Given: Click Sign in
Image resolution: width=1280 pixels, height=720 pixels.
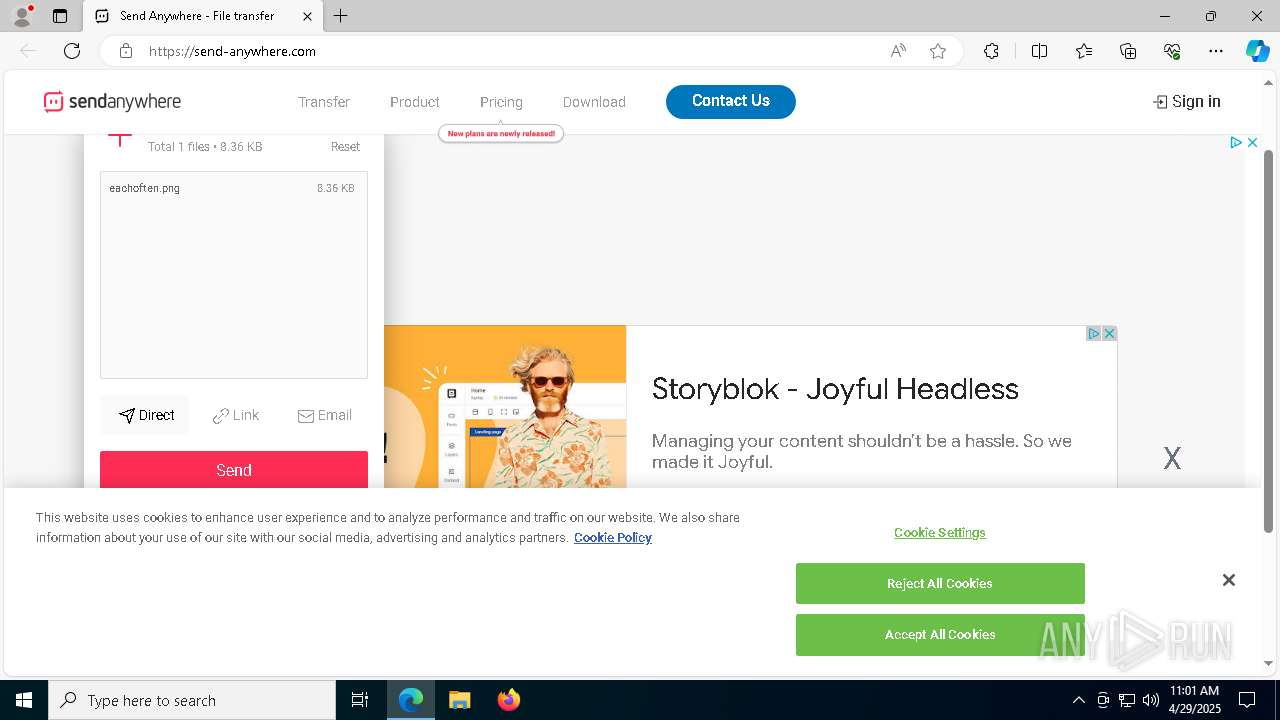Looking at the screenshot, I should [1187, 101].
